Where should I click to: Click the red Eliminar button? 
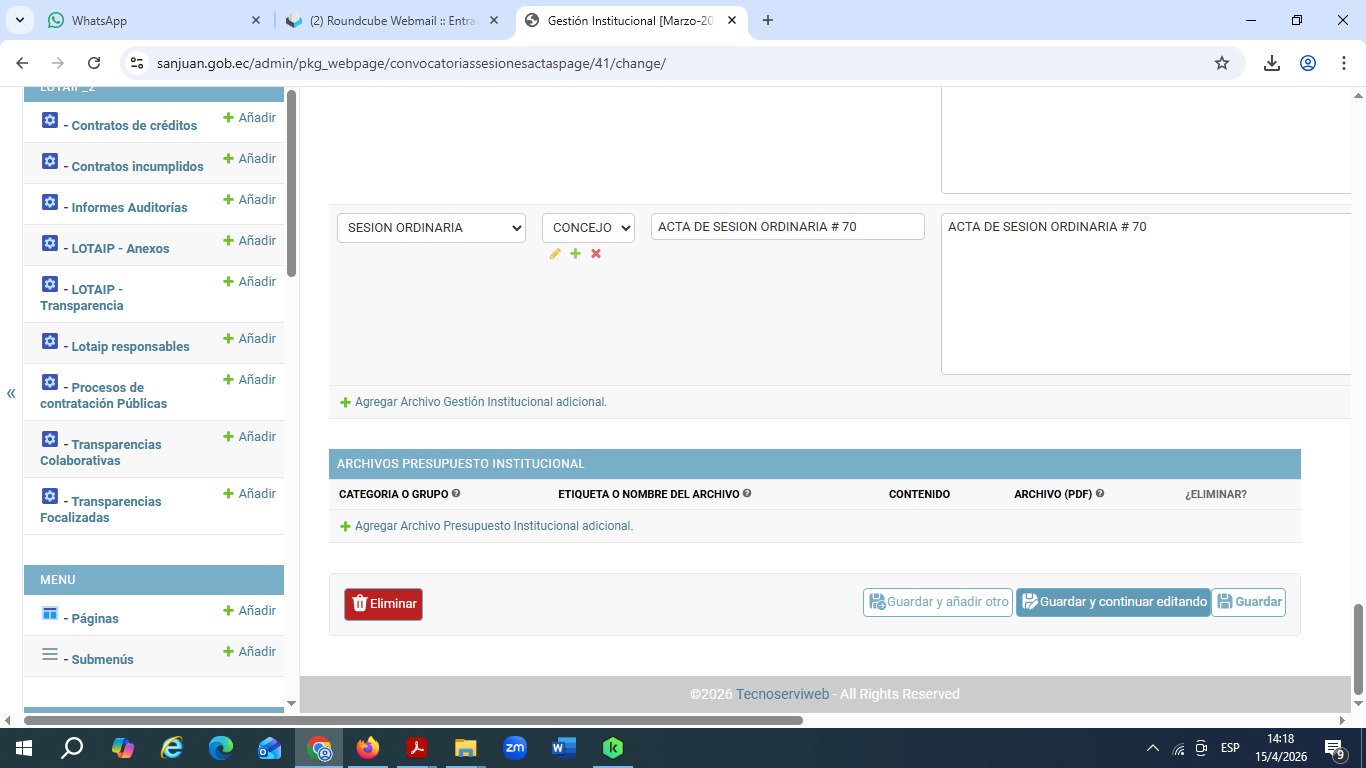pos(383,604)
